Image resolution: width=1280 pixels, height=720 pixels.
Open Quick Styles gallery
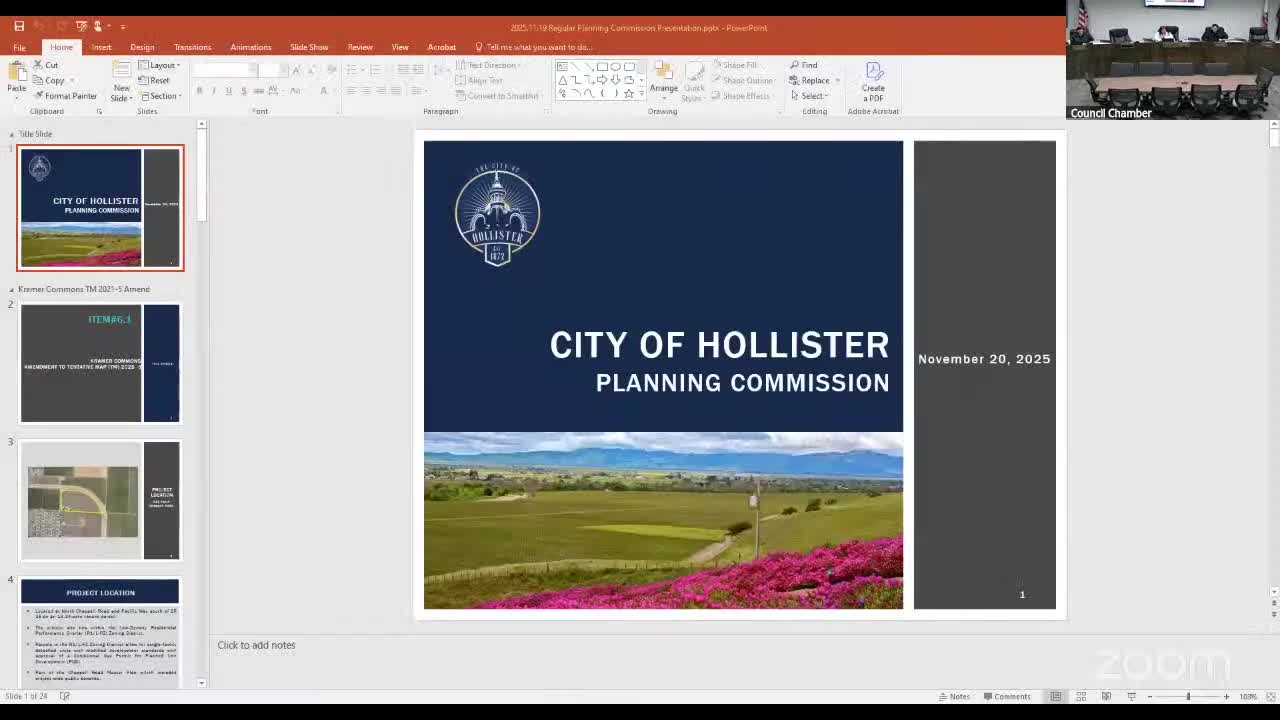692,80
